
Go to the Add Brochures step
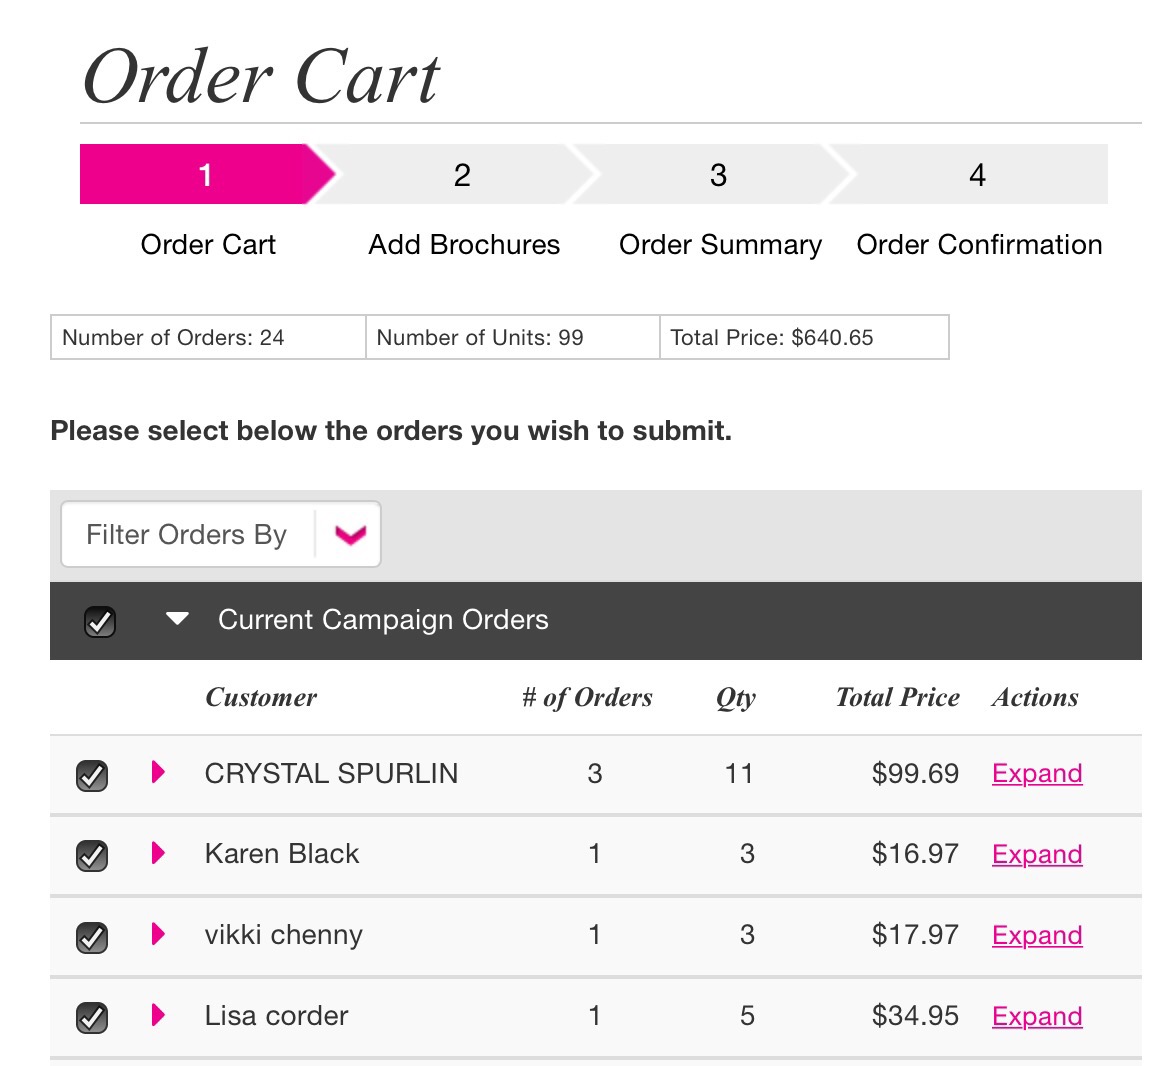463,174
